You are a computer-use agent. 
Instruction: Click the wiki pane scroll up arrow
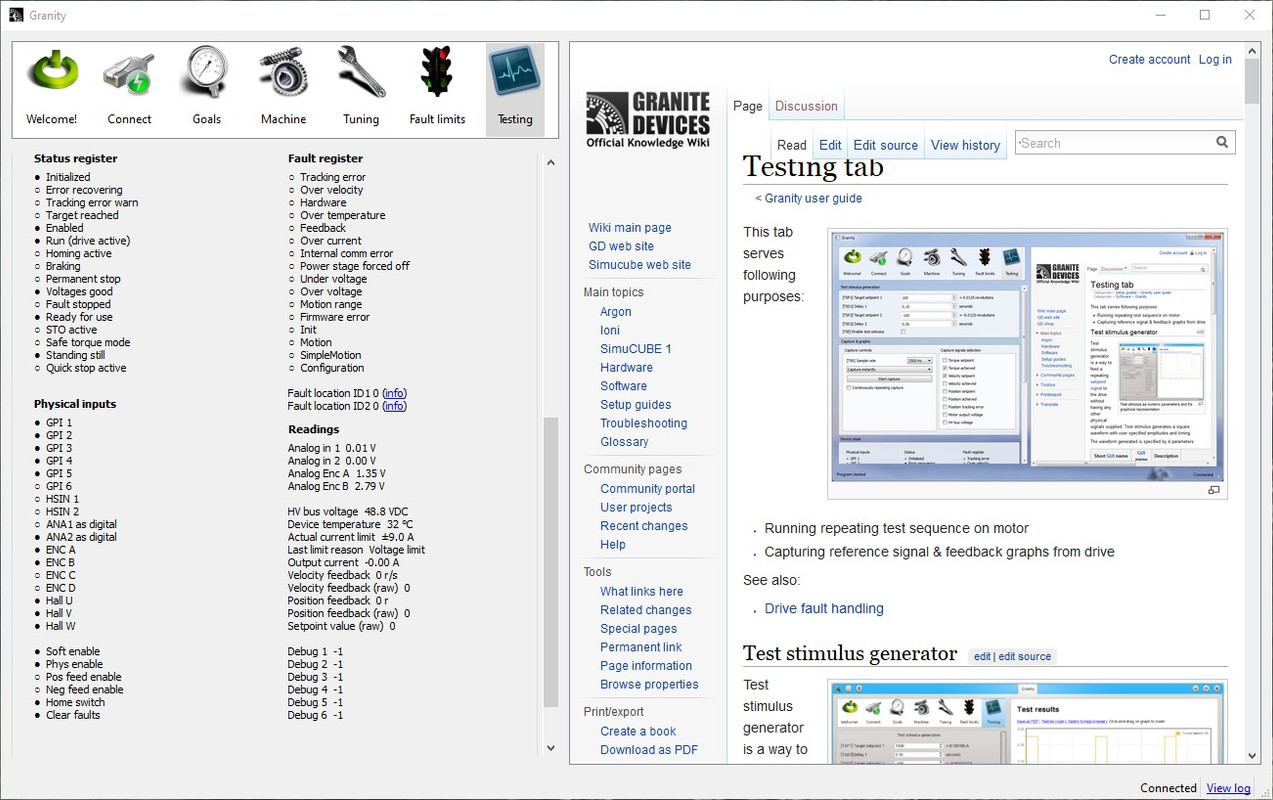tap(1253, 50)
